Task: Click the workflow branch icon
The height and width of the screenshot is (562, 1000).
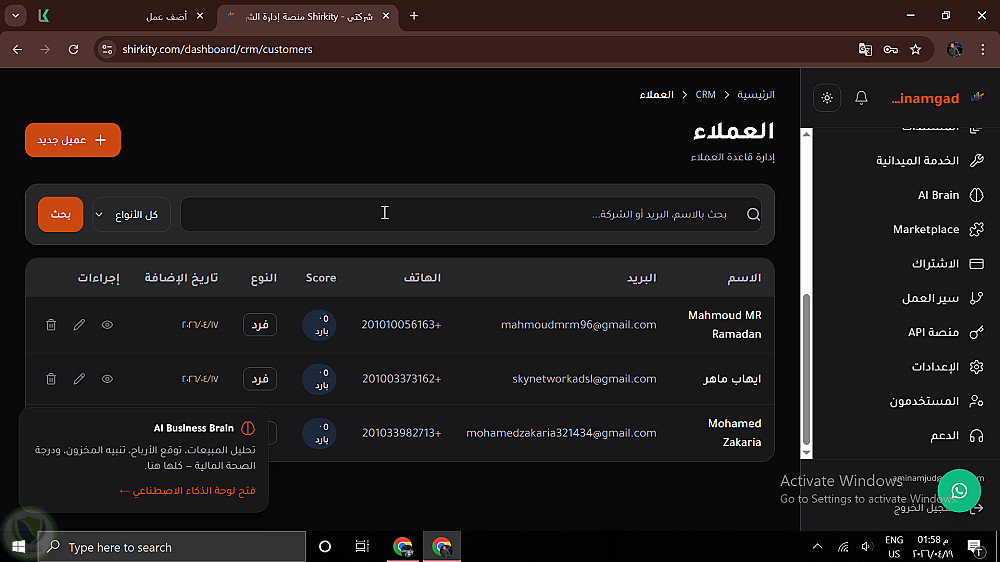Action: pyautogui.click(x=976, y=299)
